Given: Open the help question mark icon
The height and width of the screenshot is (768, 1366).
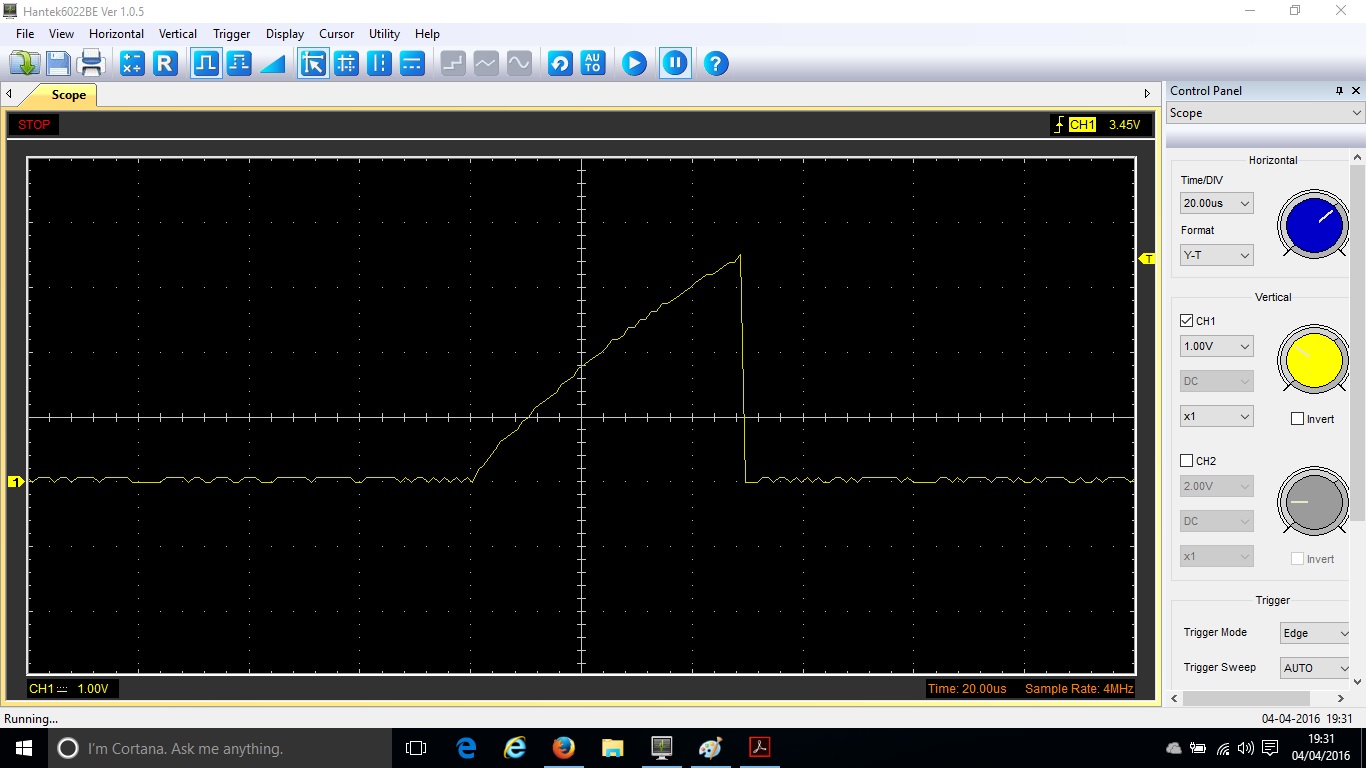Looking at the screenshot, I should pos(715,64).
